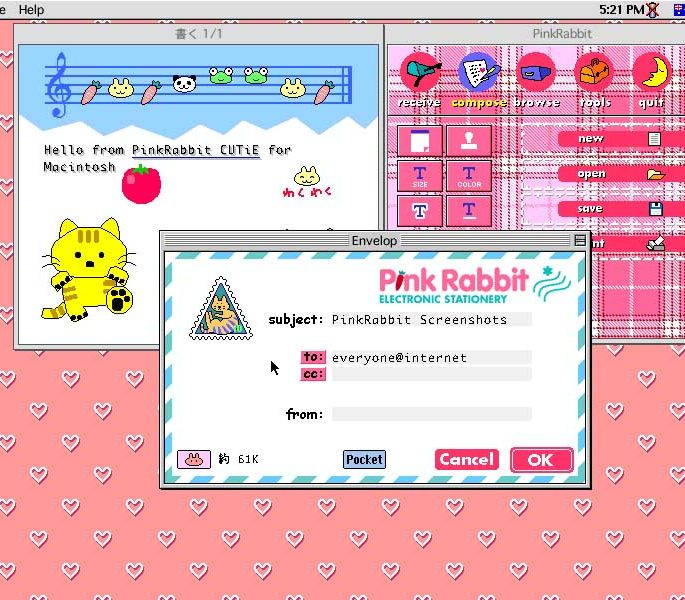Choose the text SIZE tool
The width and height of the screenshot is (685, 600).
click(x=419, y=176)
